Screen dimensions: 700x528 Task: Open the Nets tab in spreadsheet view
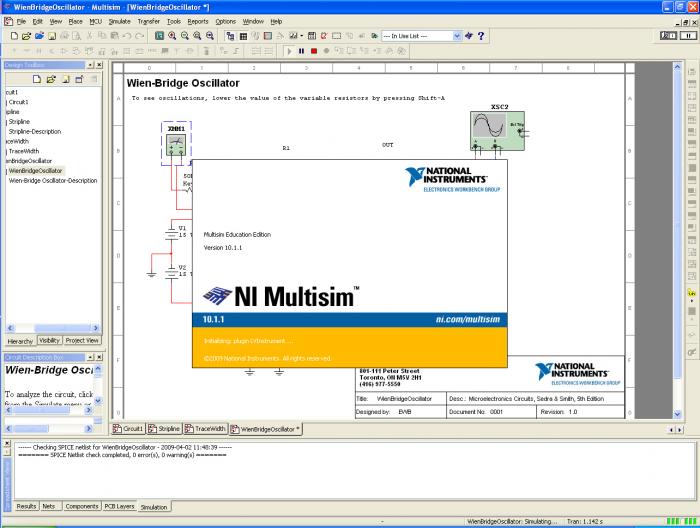(x=49, y=506)
